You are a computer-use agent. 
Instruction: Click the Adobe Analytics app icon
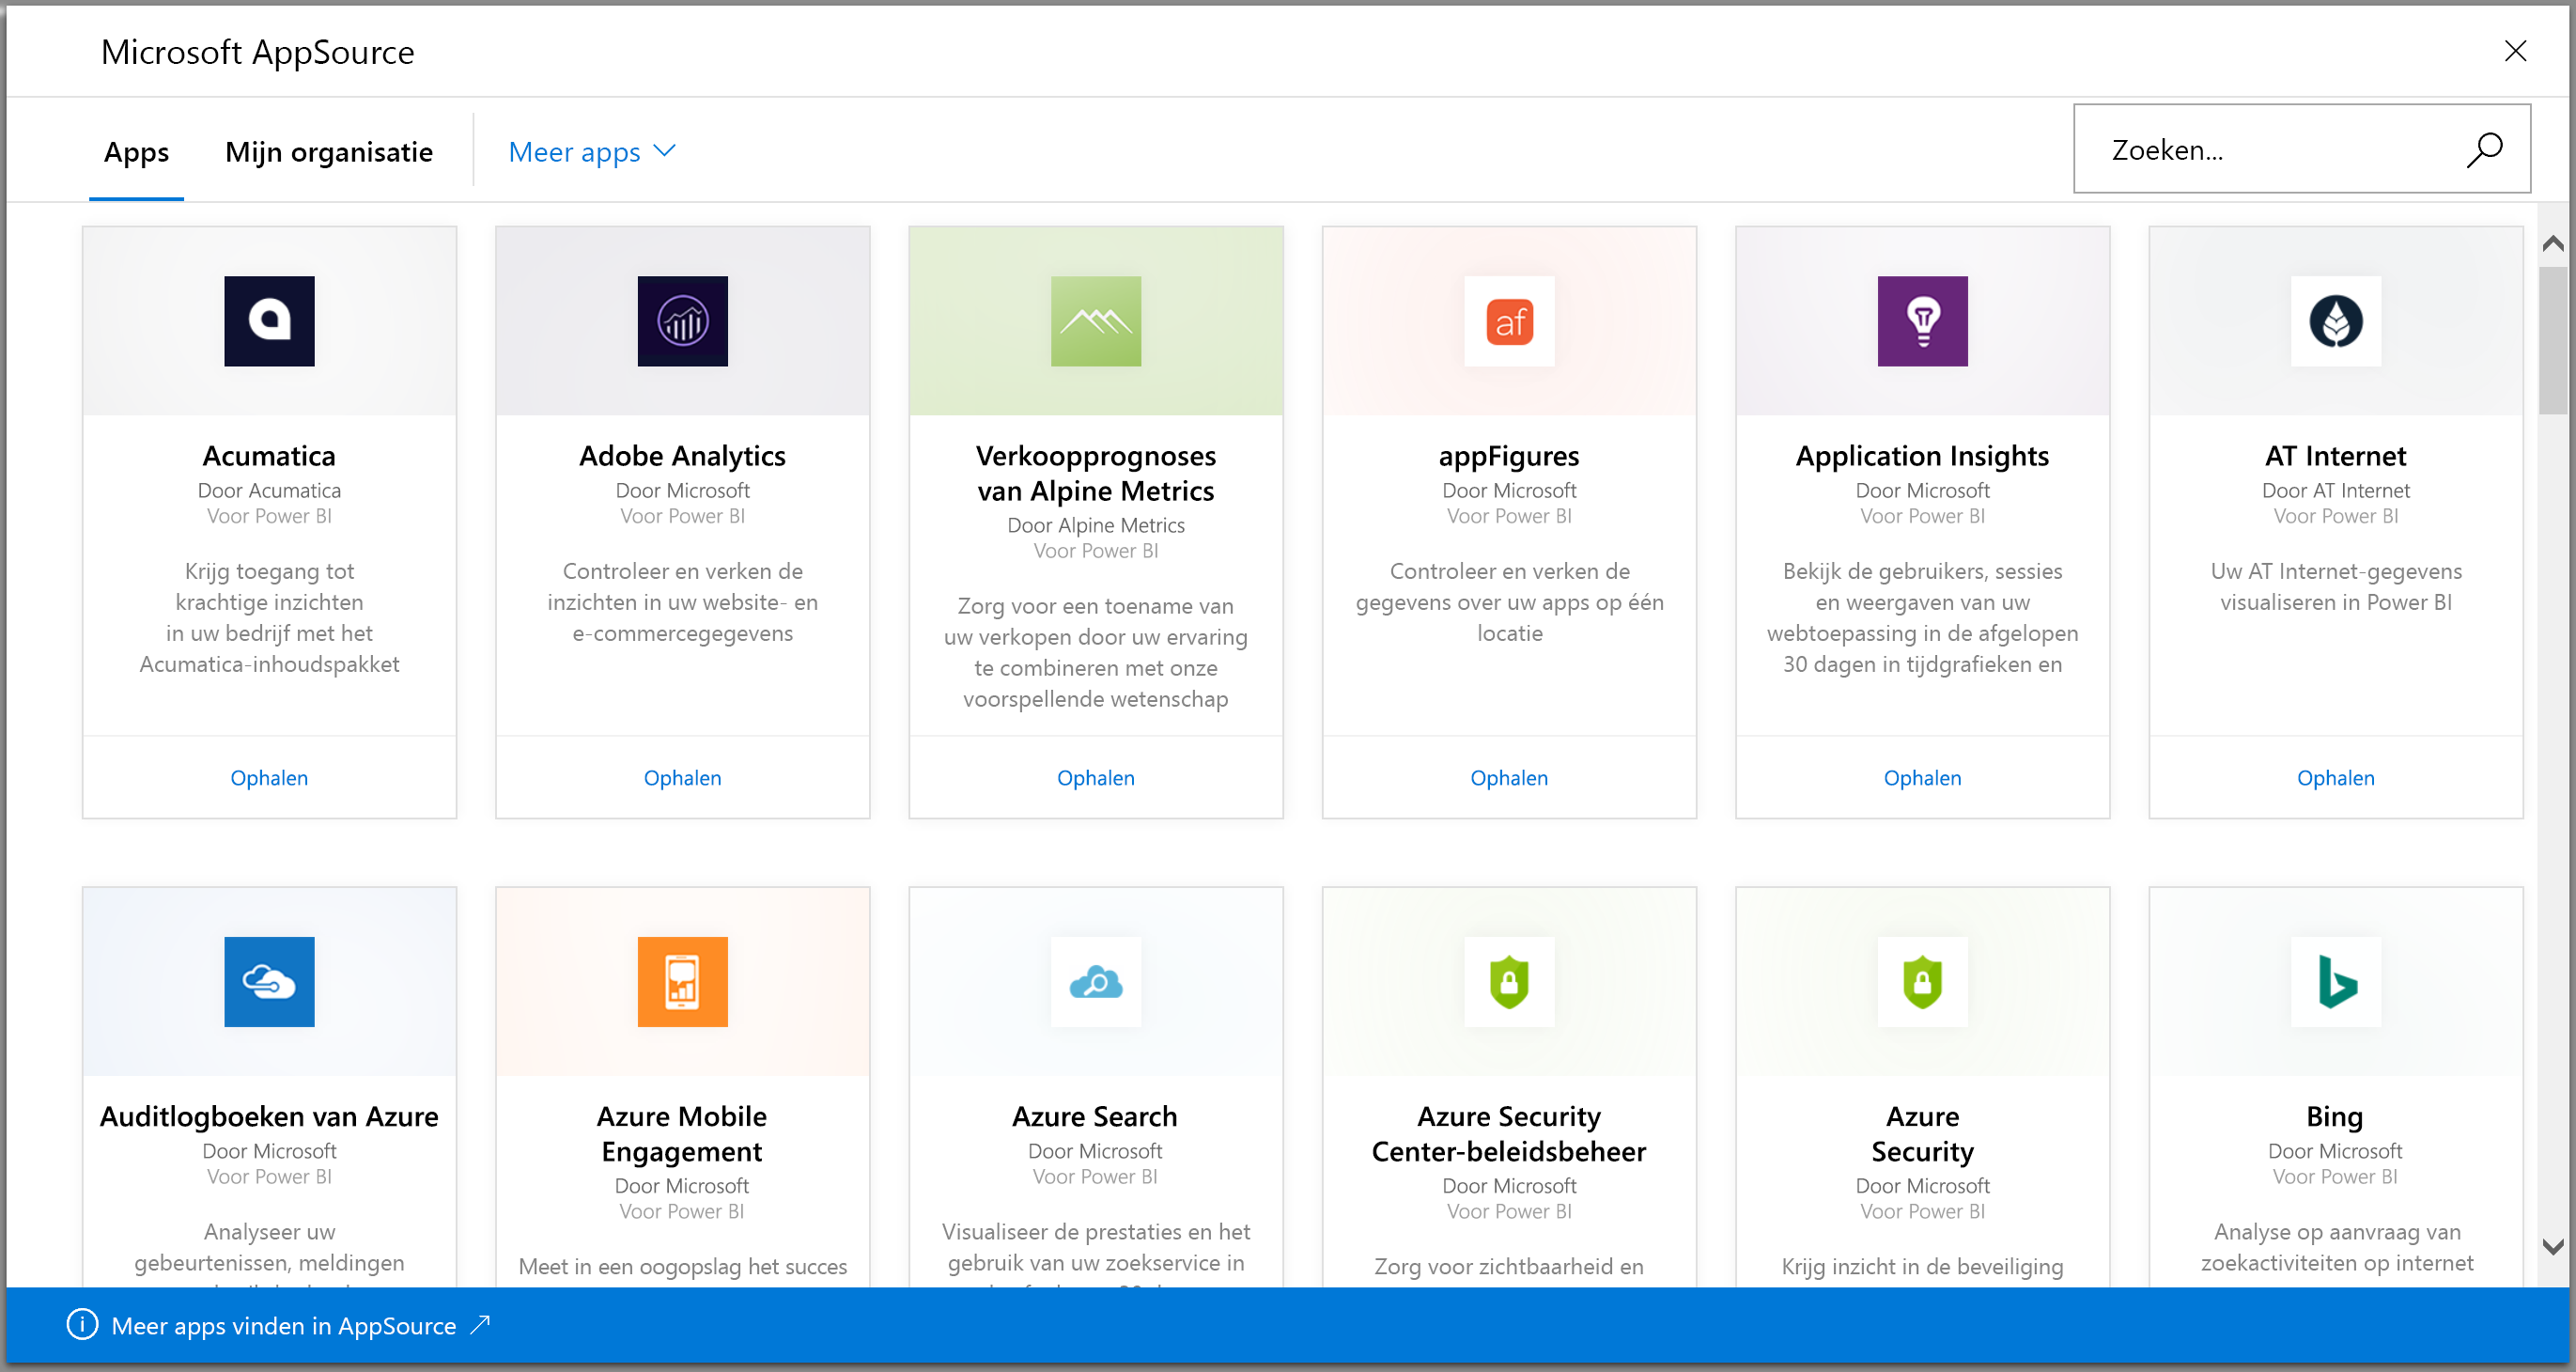click(x=683, y=322)
